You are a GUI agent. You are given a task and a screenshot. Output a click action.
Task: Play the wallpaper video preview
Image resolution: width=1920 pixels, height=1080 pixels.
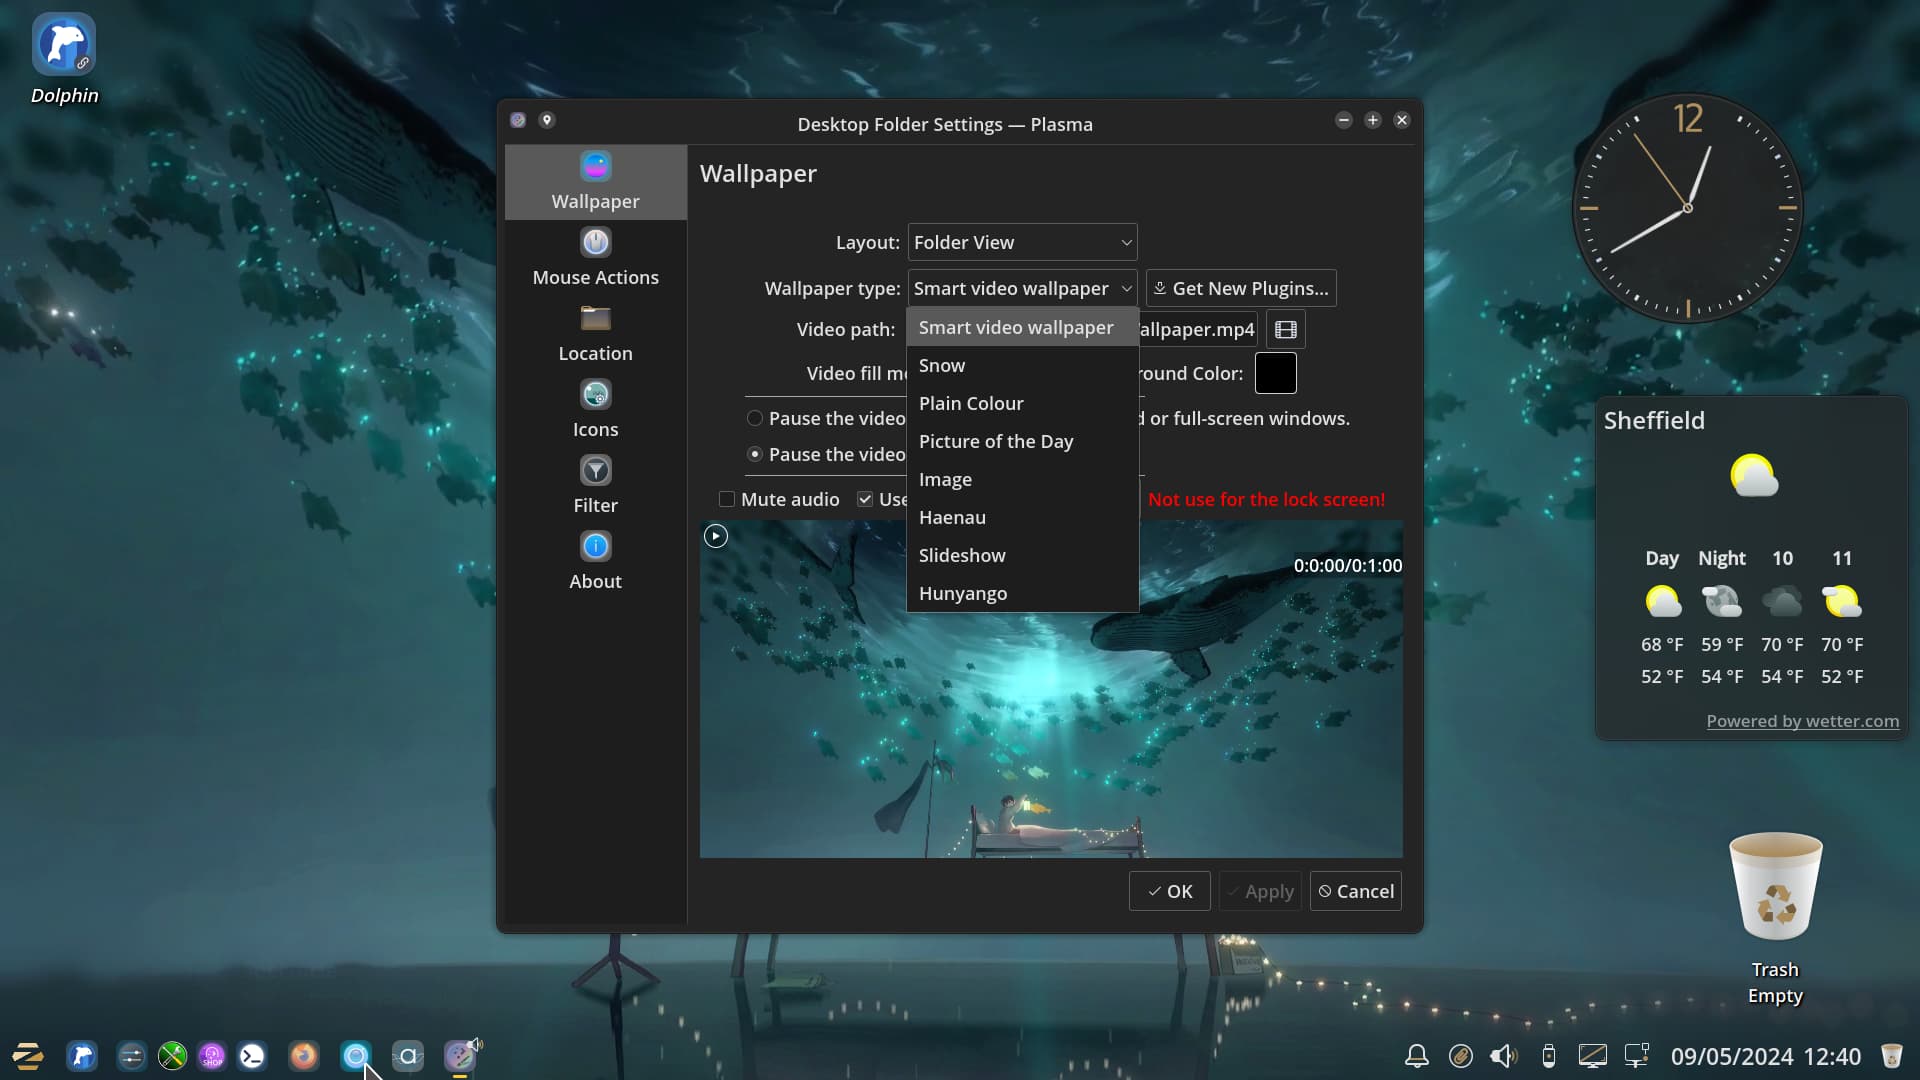click(x=716, y=536)
